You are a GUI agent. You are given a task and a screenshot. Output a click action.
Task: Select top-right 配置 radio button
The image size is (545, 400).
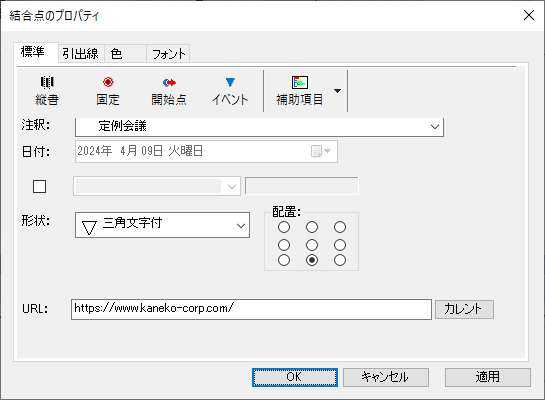tap(340, 227)
